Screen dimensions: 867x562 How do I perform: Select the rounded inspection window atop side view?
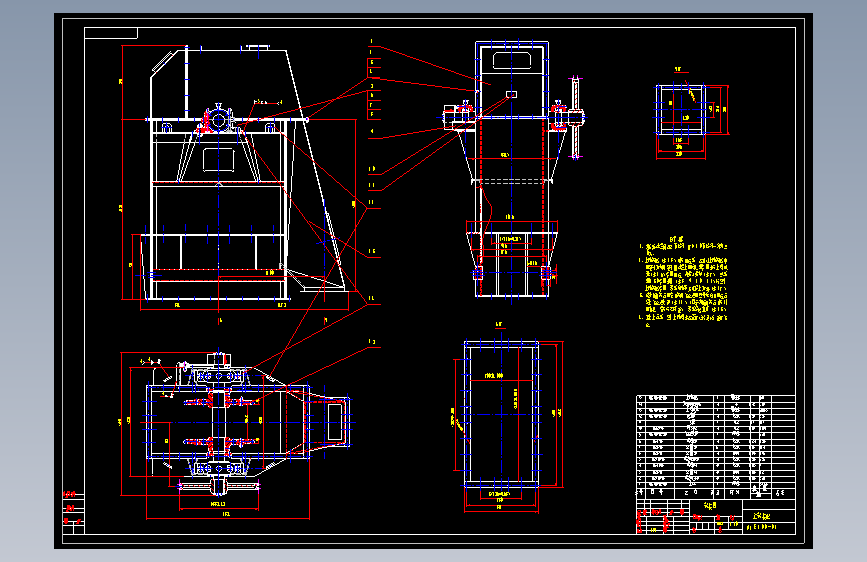tap(511, 60)
